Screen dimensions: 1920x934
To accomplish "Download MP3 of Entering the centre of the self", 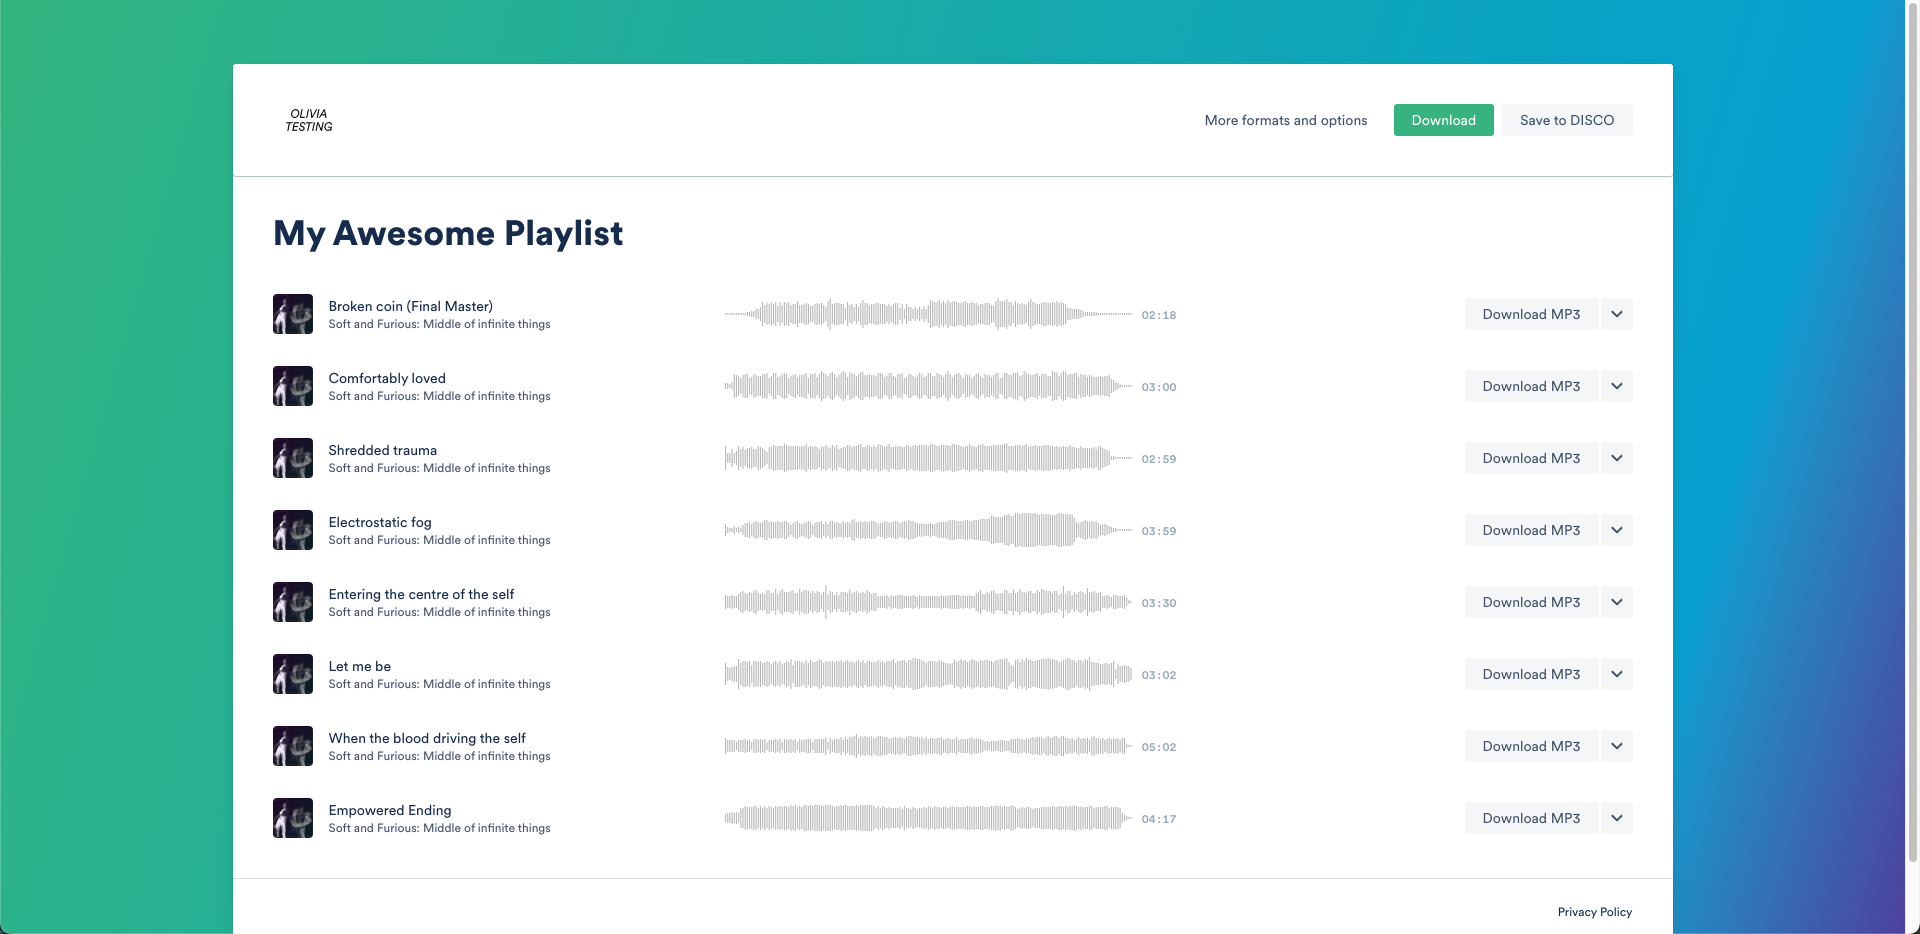I will point(1531,602).
